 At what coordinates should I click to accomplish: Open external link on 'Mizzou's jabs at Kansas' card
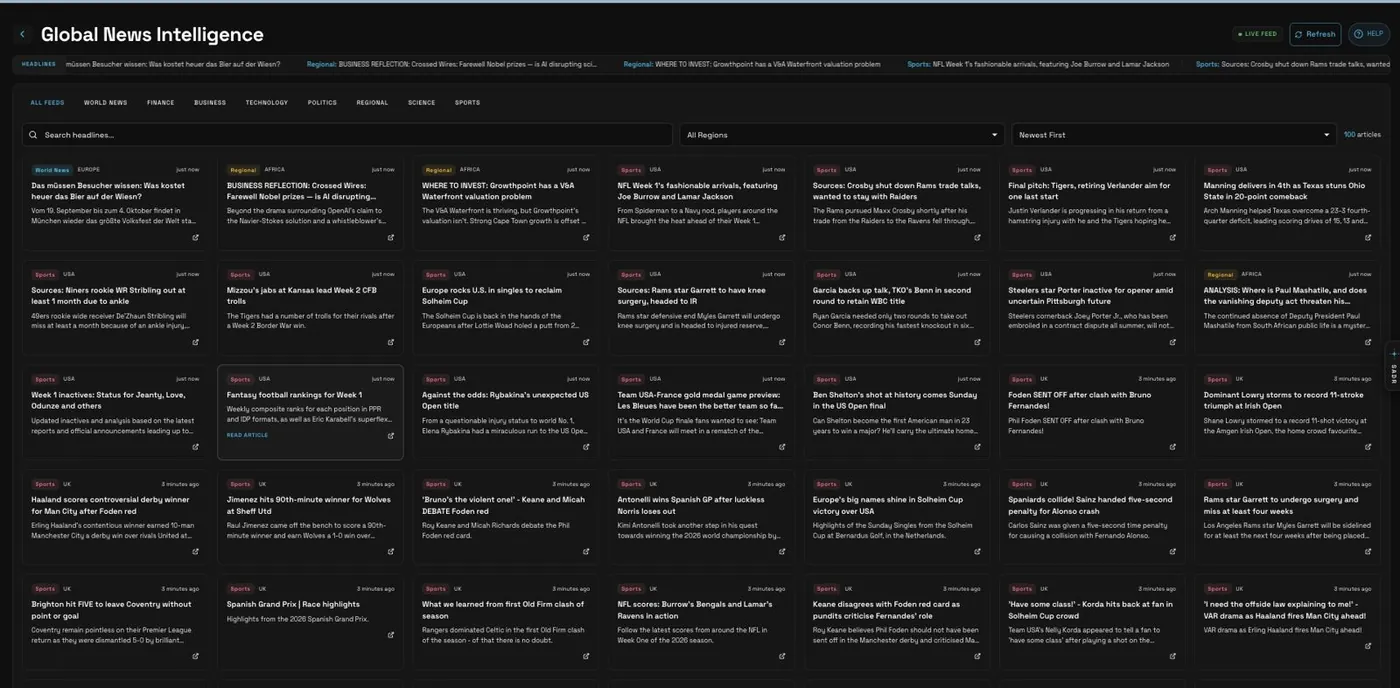click(391, 342)
